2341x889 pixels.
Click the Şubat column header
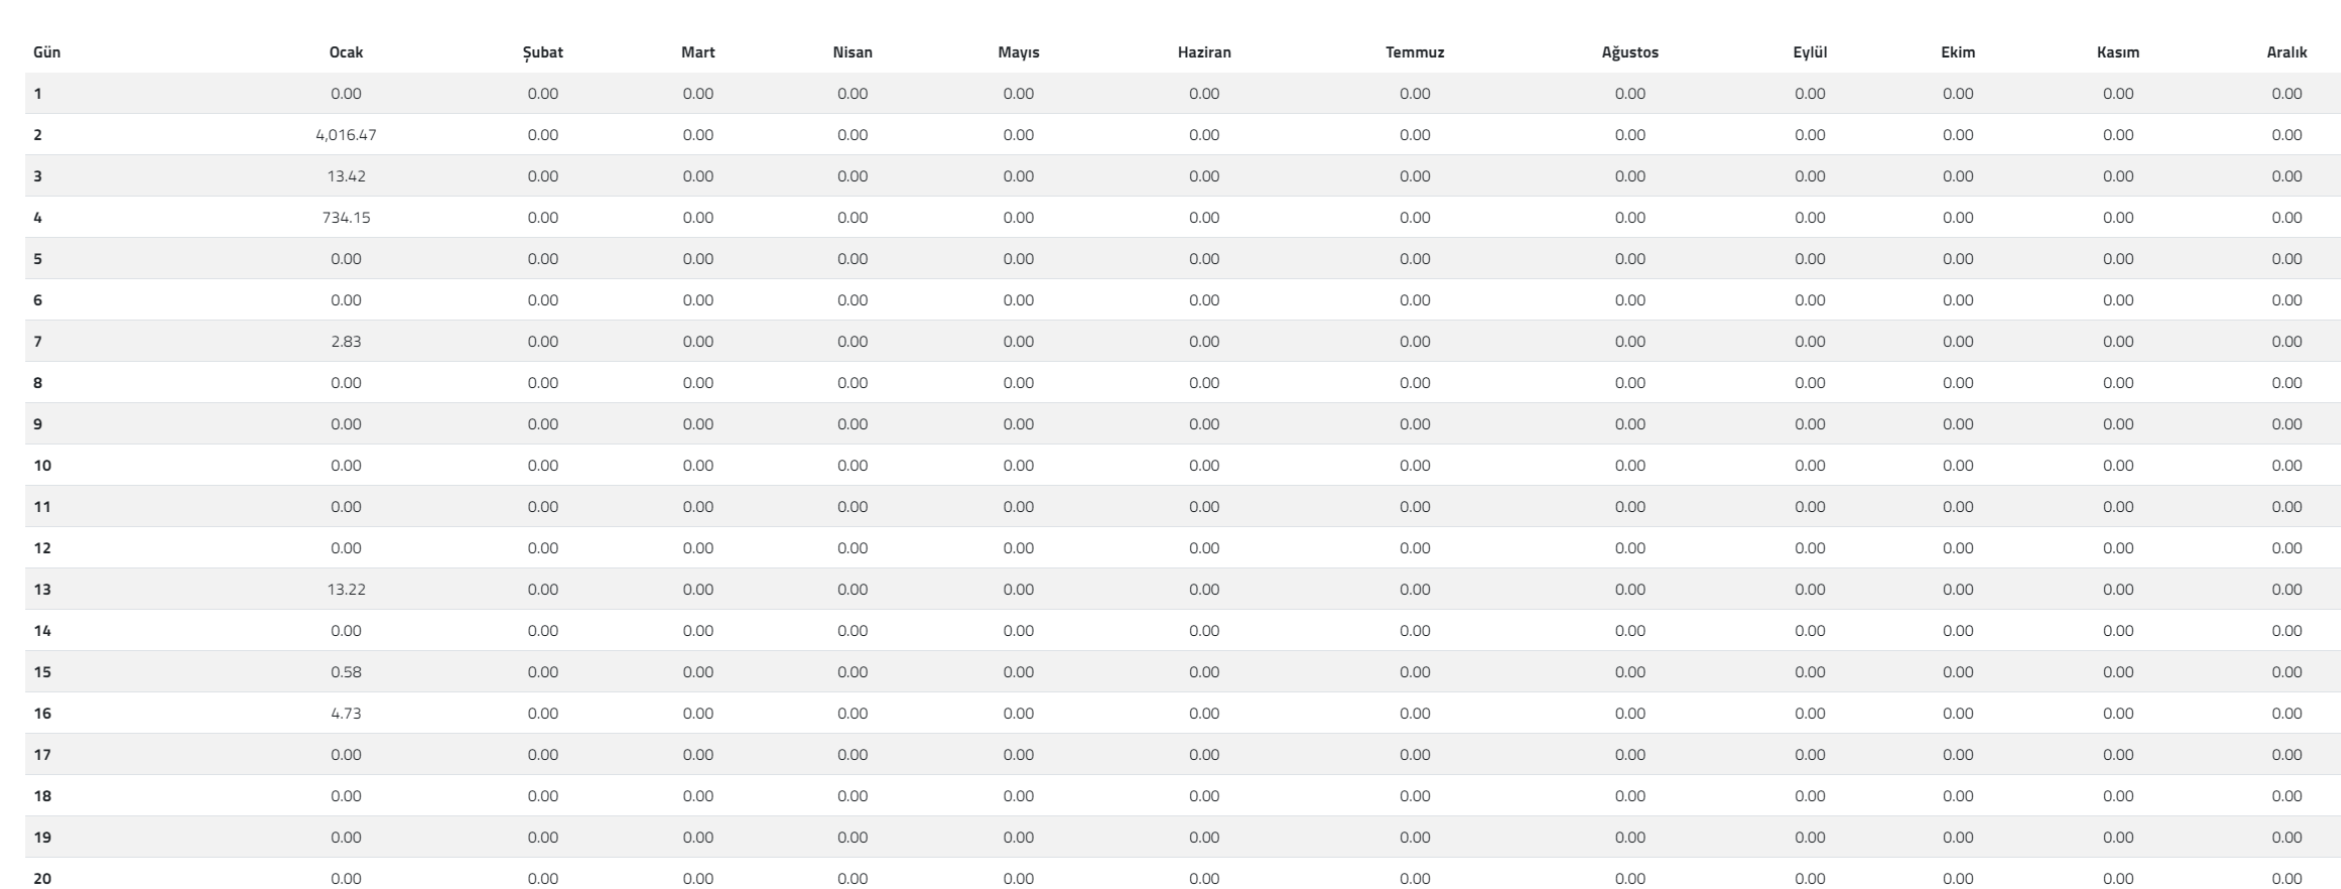[543, 53]
